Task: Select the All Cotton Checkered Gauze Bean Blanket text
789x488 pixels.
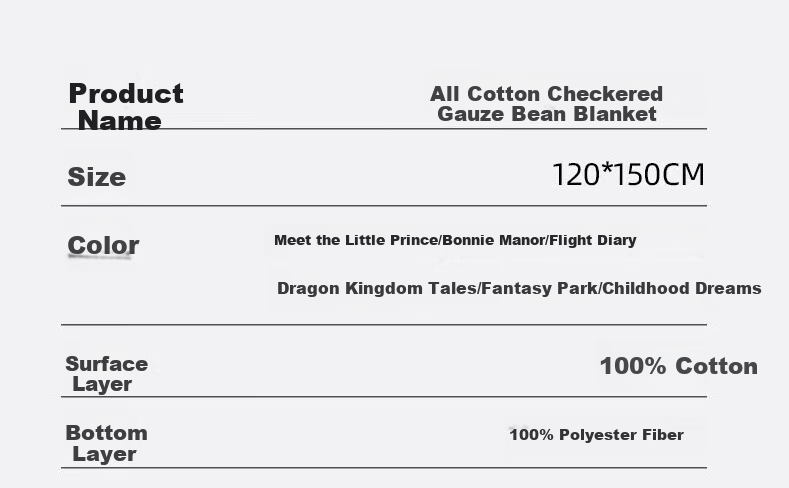Action: tap(546, 104)
